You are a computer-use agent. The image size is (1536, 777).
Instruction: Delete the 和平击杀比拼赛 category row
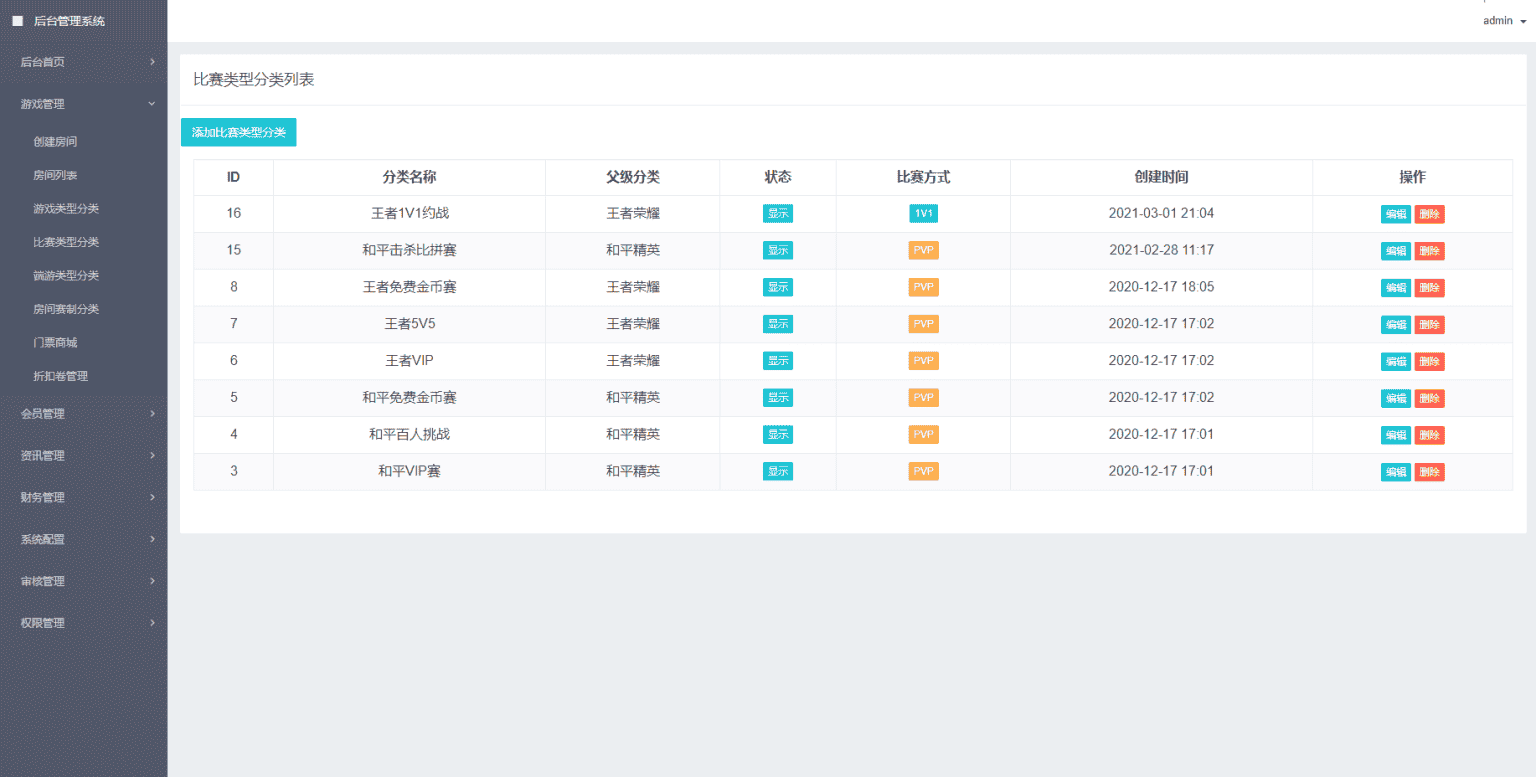coord(1429,251)
